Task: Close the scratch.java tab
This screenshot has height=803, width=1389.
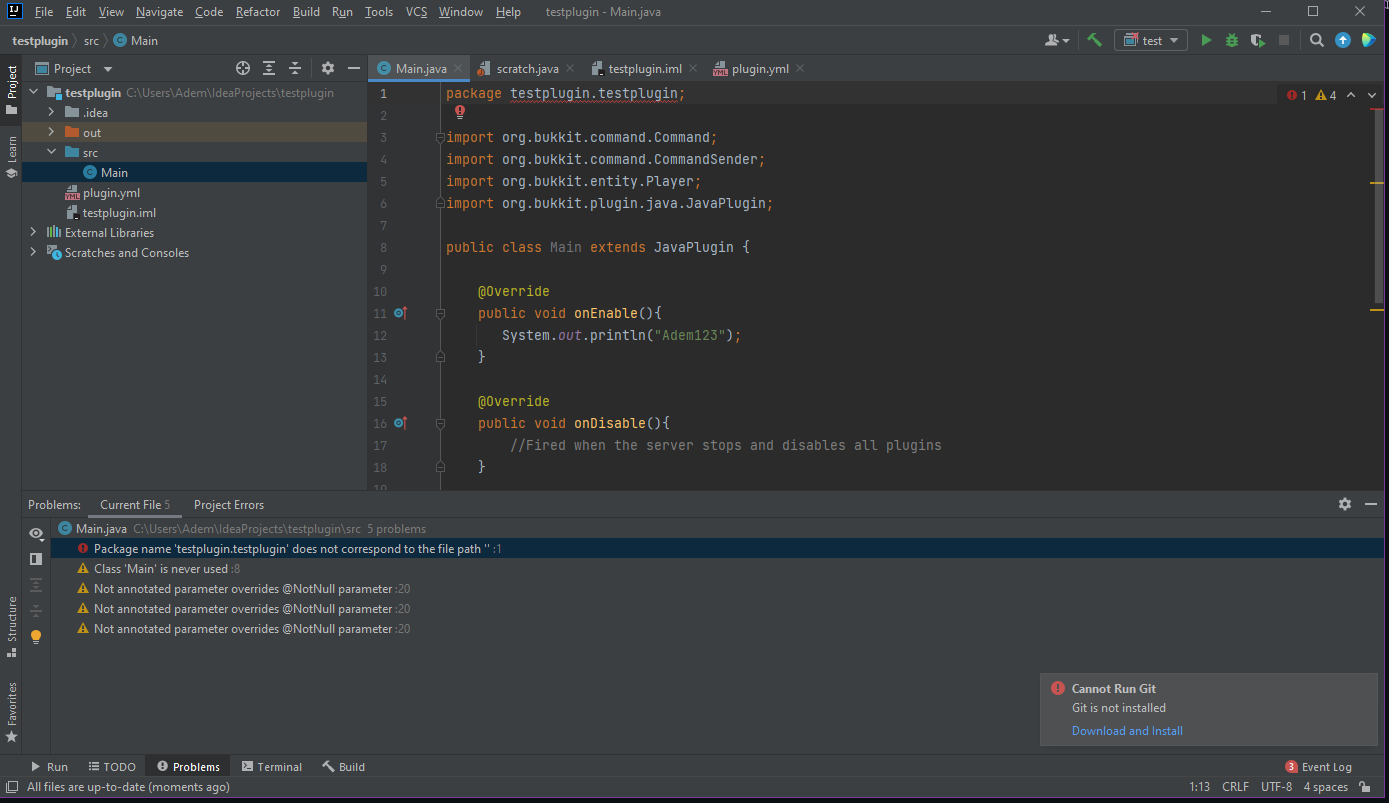Action: (570, 68)
